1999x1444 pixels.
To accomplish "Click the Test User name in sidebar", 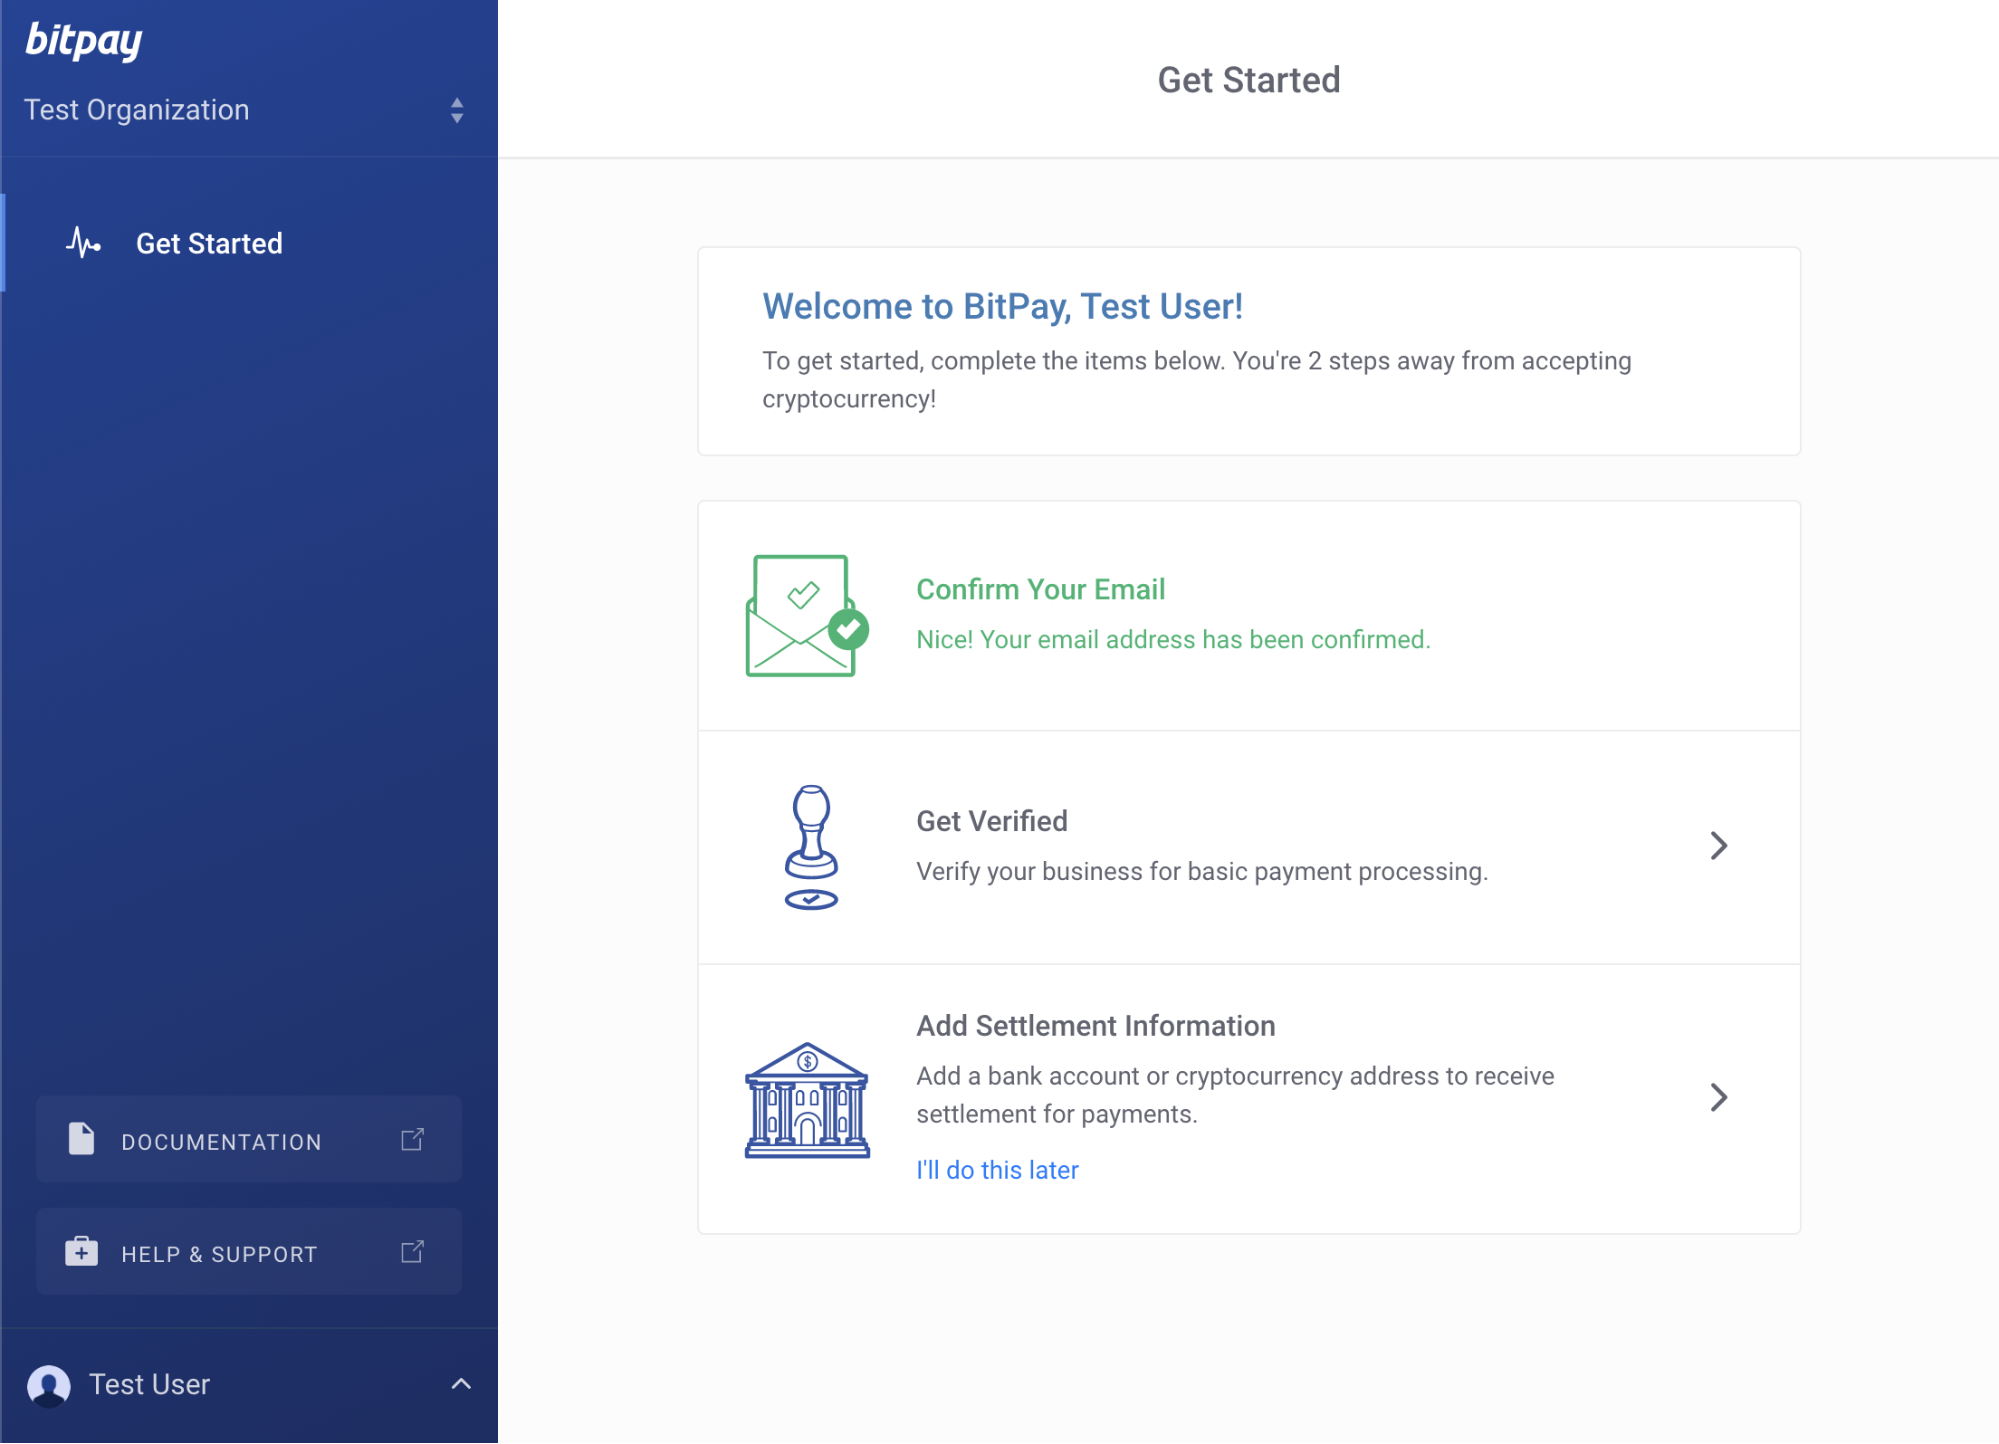I will [x=150, y=1385].
